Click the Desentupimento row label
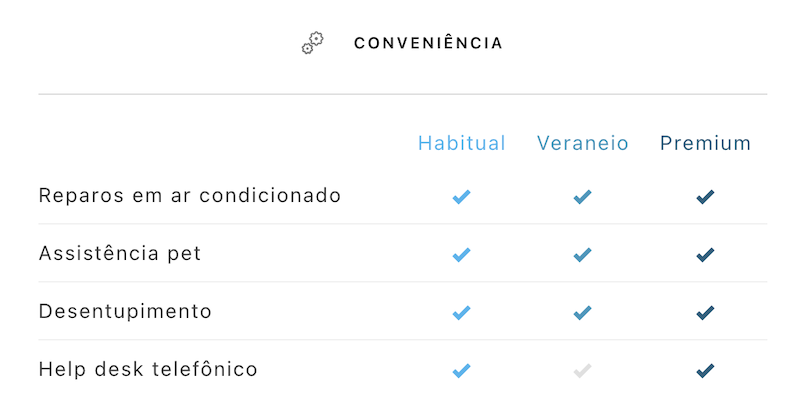The width and height of the screenshot is (800, 410). pos(125,312)
